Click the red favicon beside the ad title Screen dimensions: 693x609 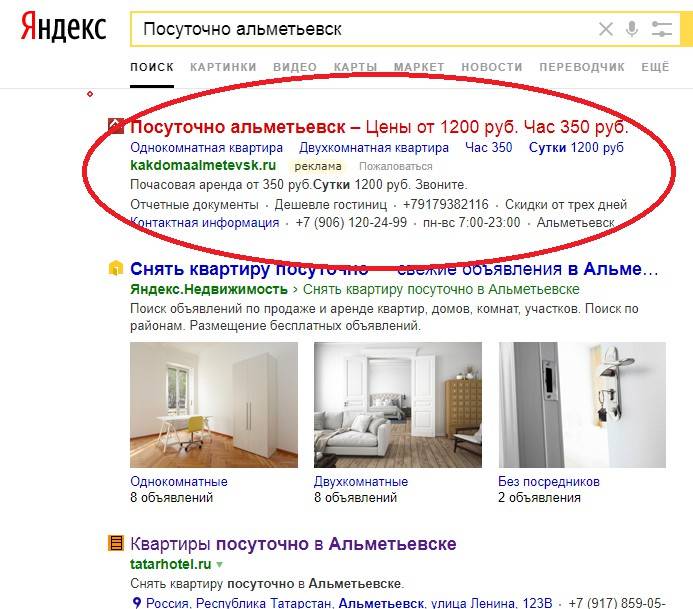click(x=116, y=126)
